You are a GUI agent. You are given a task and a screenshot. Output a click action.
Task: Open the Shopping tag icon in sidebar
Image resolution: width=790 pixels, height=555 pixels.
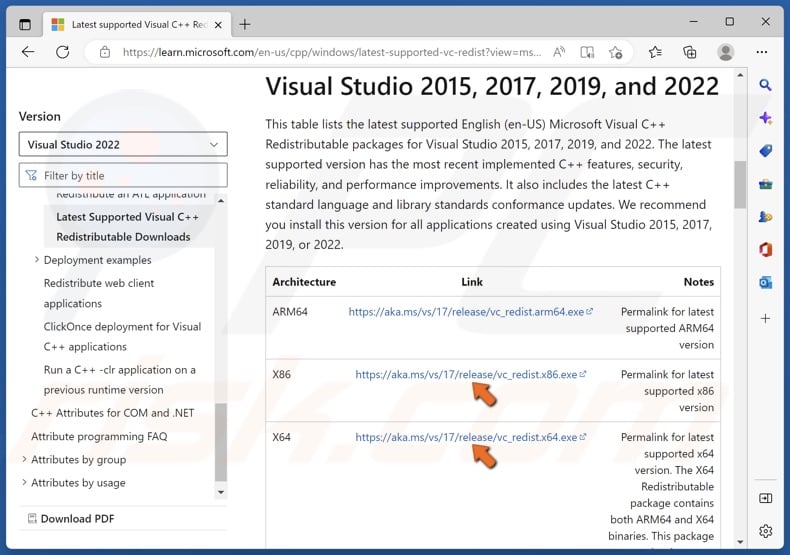[765, 151]
